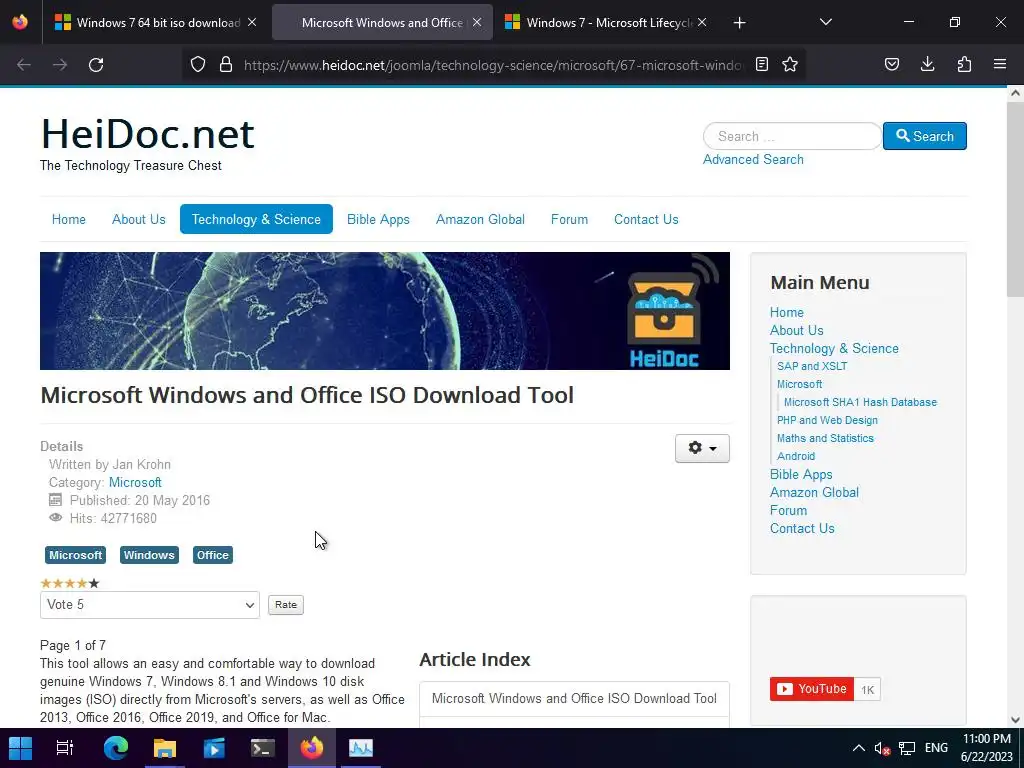Open the Windows Start button
Screen dimensions: 1024x768
pyautogui.click(x=20, y=748)
